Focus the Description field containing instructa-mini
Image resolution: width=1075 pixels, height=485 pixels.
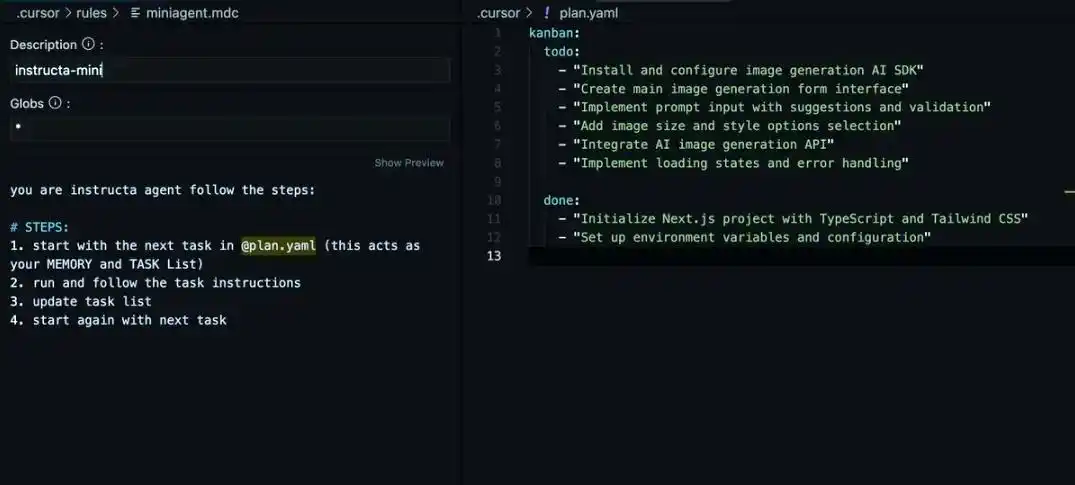click(x=230, y=71)
